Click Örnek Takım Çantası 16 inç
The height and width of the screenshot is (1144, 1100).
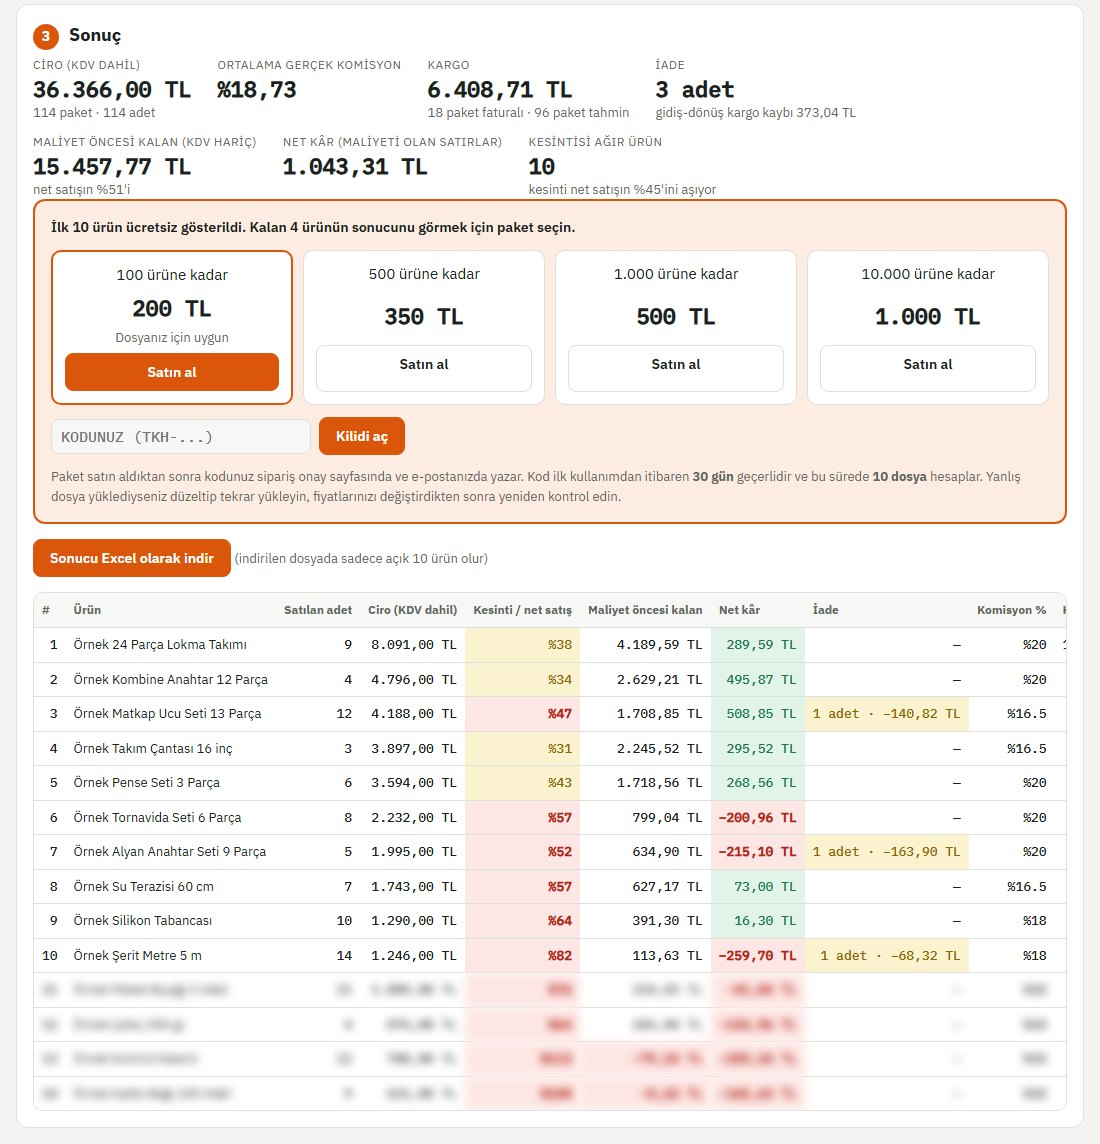[x=153, y=749]
